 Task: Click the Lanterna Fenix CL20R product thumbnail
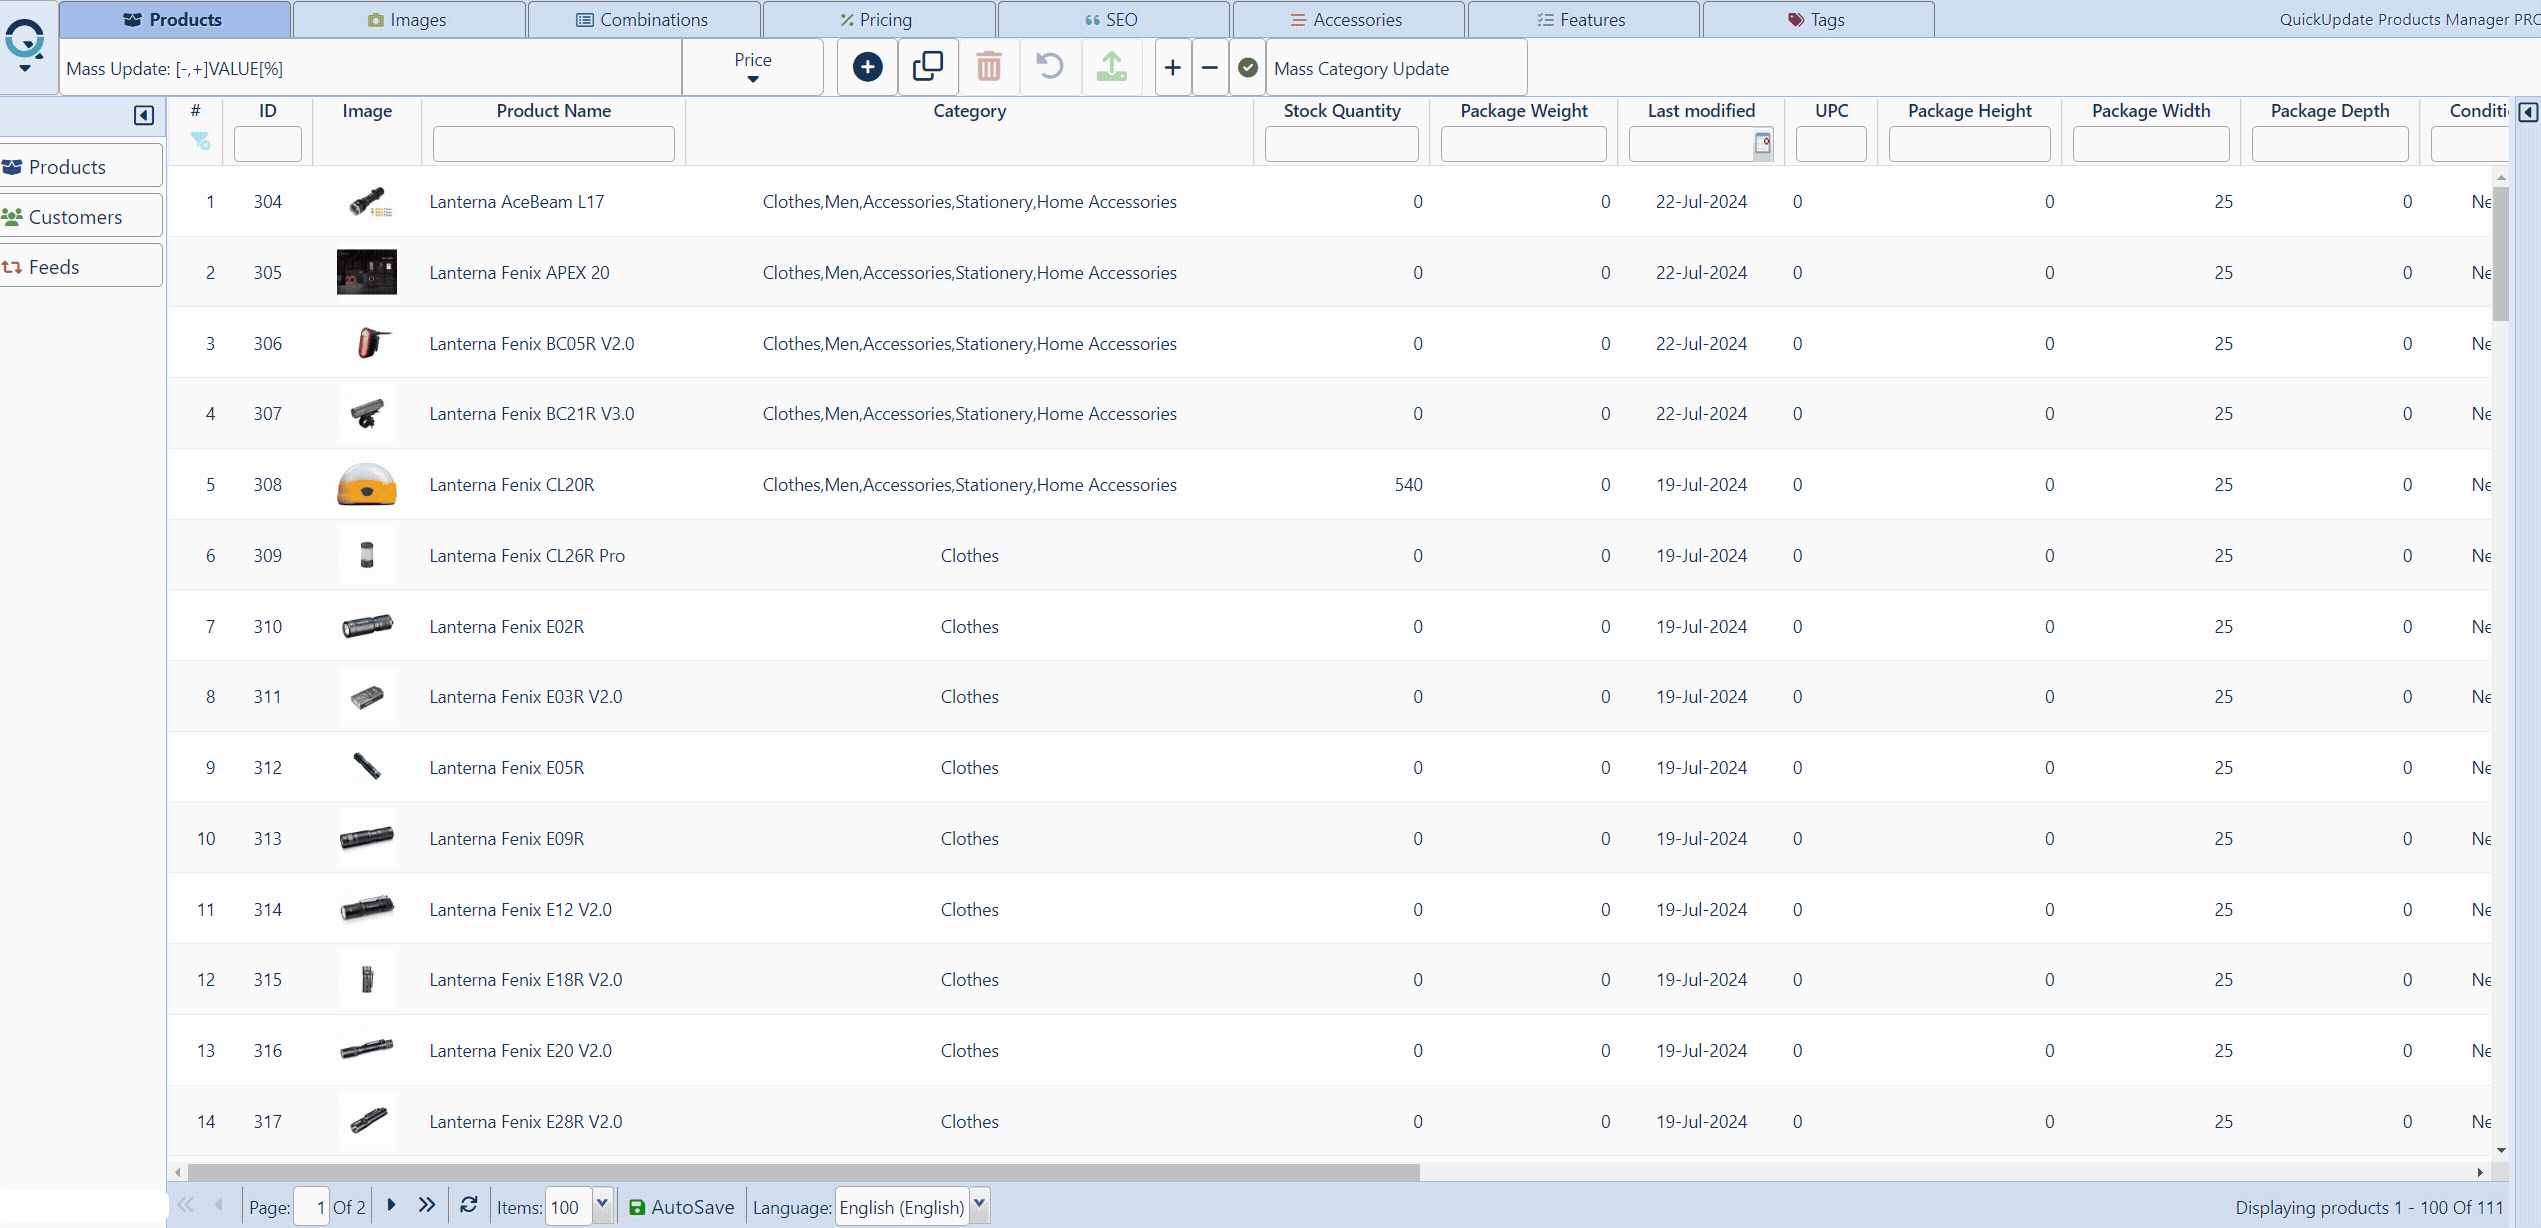[366, 484]
